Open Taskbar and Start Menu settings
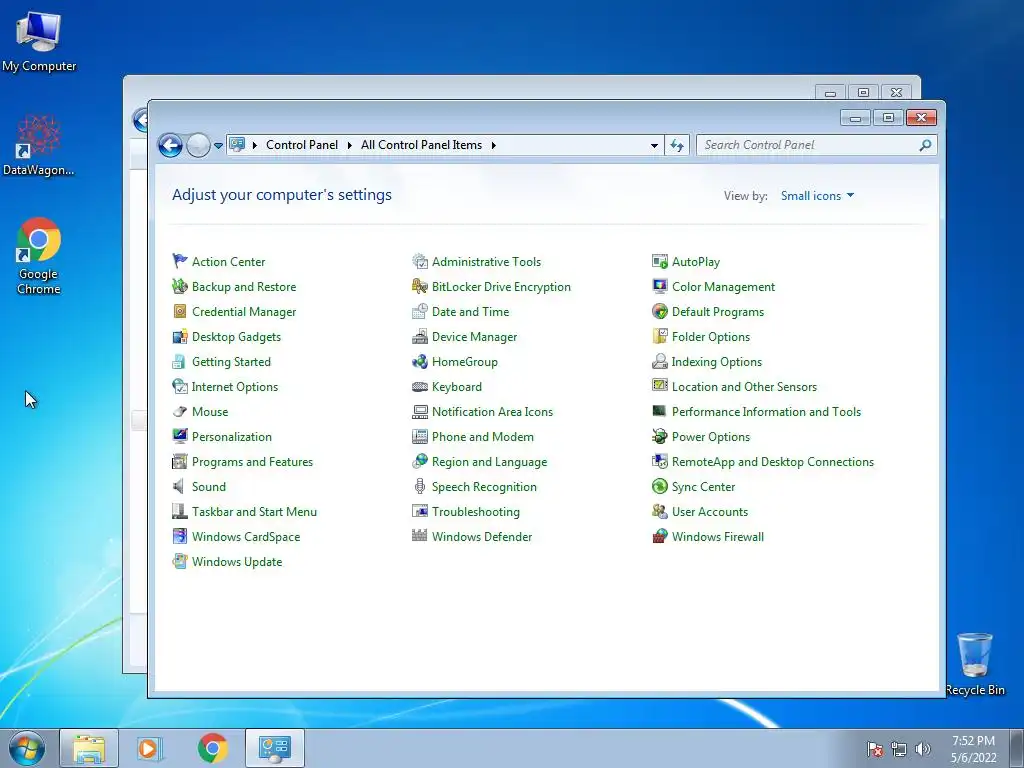The width and height of the screenshot is (1024, 768). coord(254,512)
